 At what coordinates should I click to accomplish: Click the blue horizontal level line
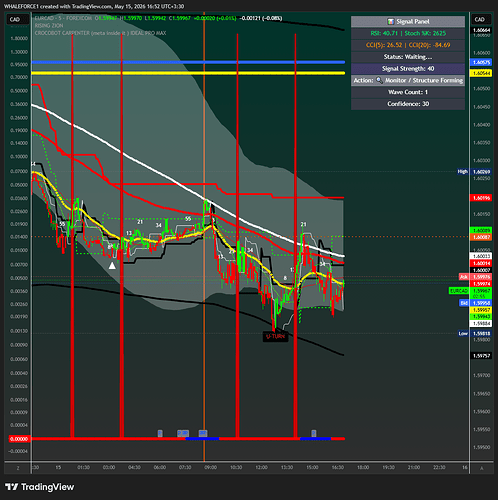188,62
